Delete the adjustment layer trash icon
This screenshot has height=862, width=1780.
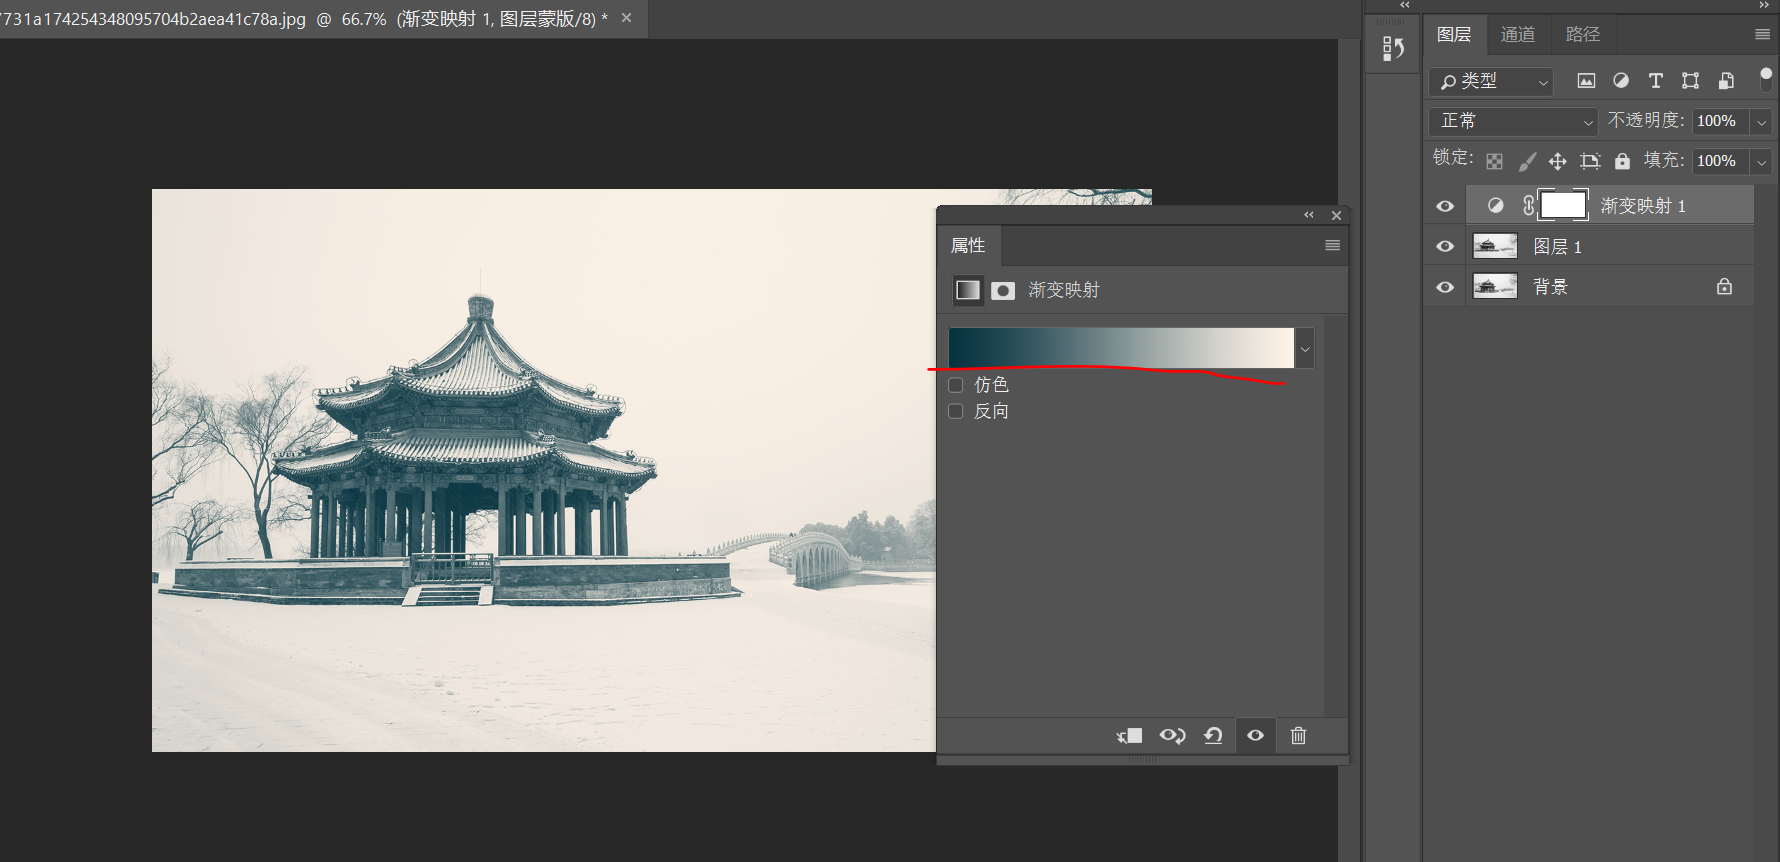(x=1298, y=736)
